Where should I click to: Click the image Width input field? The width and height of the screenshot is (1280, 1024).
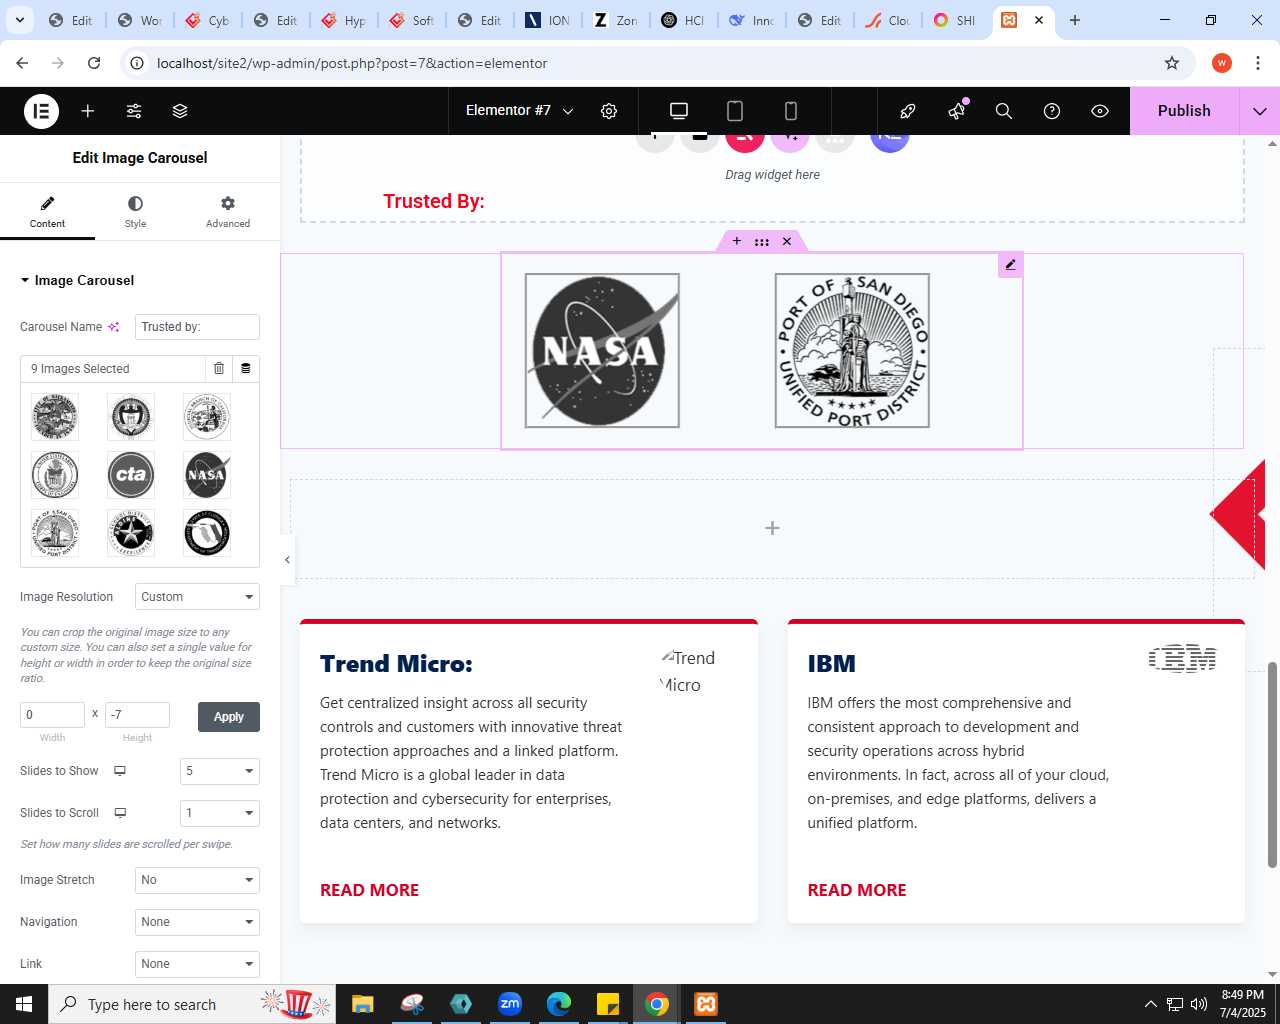pos(52,715)
